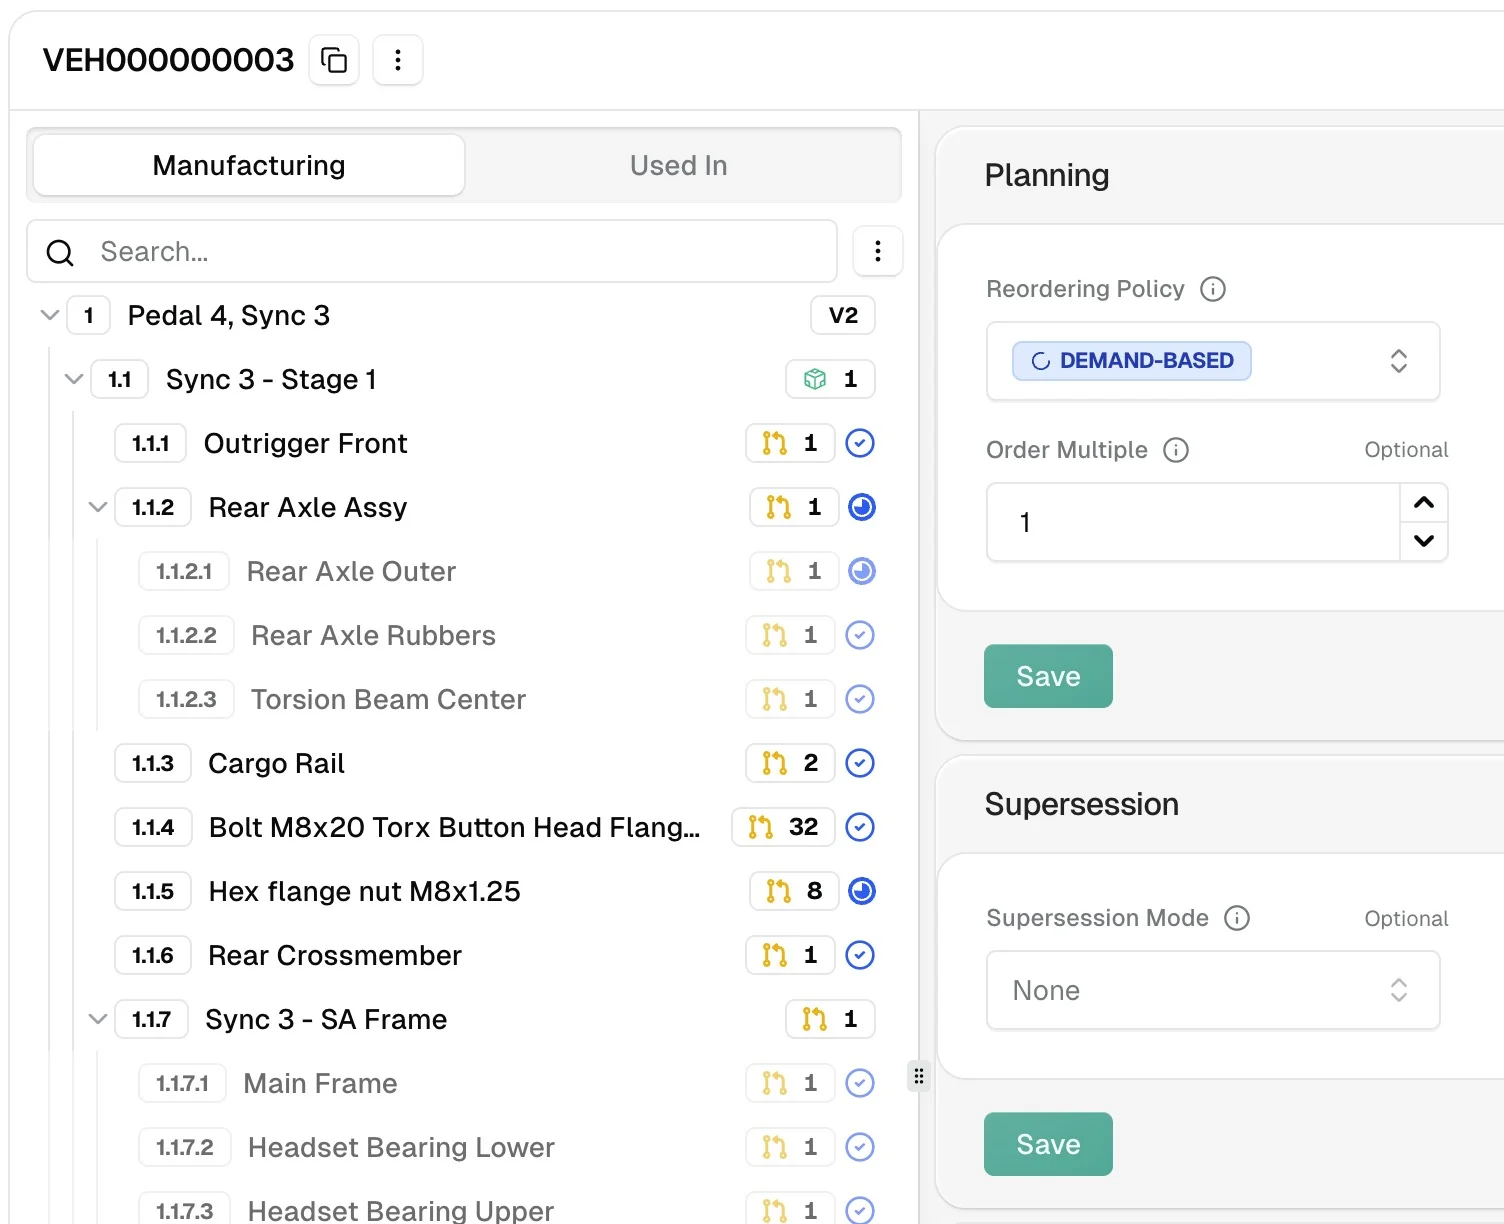
Task: Click the status circle on Torsion Beam Center row
Action: [x=860, y=699]
